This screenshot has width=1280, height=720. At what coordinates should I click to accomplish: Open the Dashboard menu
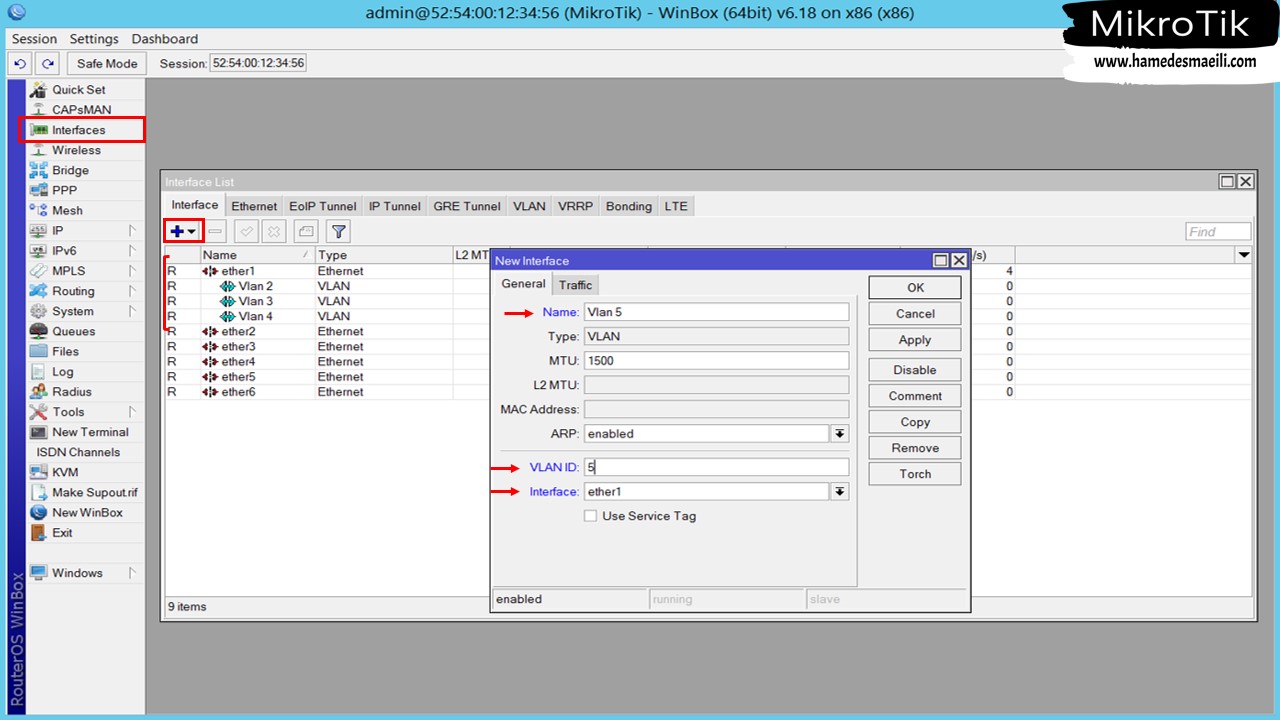pos(165,39)
